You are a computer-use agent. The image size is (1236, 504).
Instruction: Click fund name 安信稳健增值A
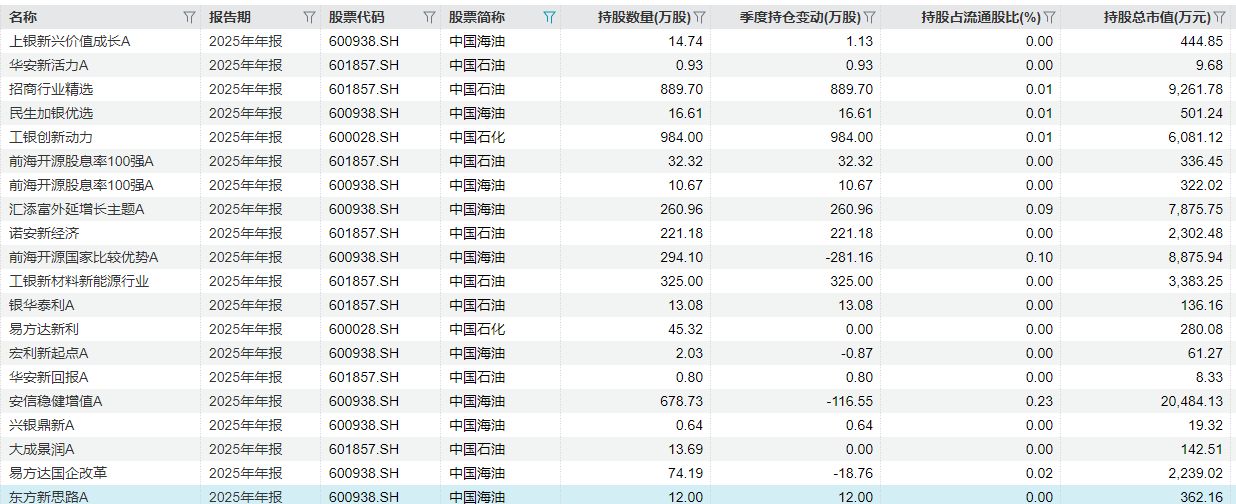(x=56, y=401)
